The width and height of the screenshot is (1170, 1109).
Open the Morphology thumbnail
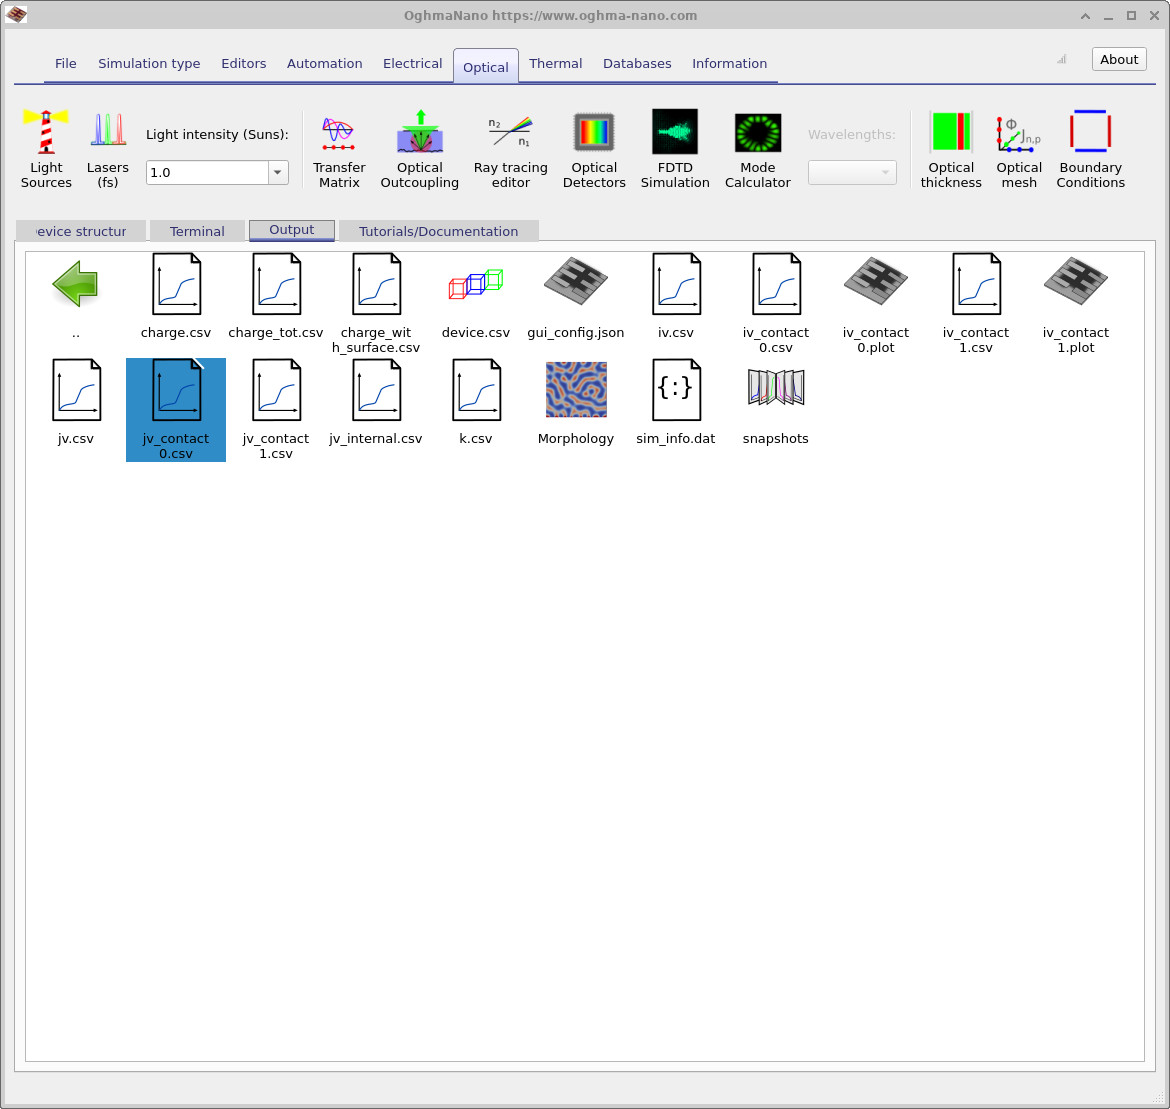tap(576, 390)
